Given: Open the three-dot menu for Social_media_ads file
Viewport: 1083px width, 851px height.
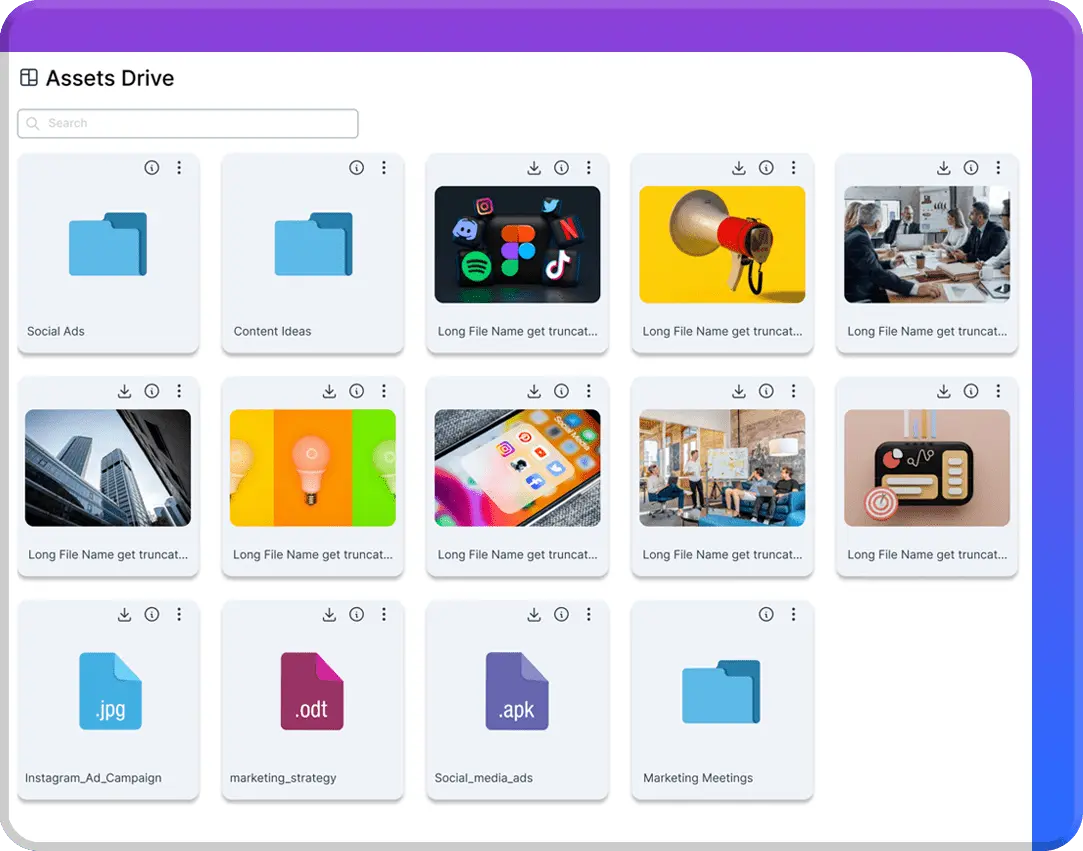Looking at the screenshot, I should (589, 614).
